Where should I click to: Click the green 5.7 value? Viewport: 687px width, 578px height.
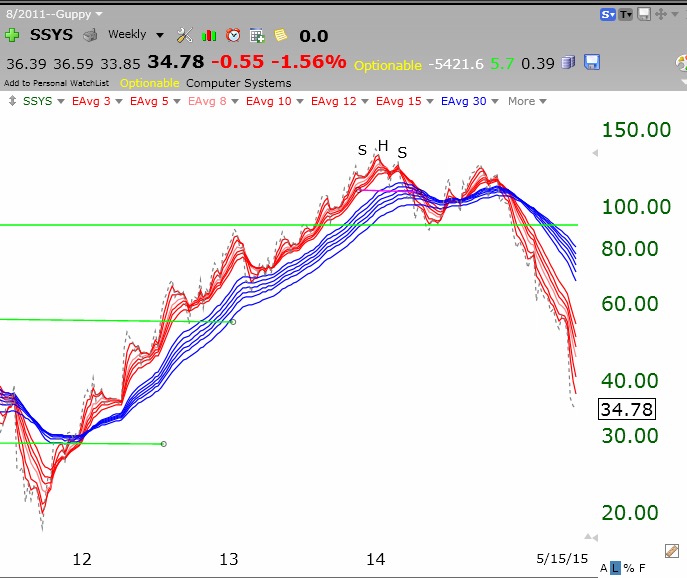click(502, 64)
